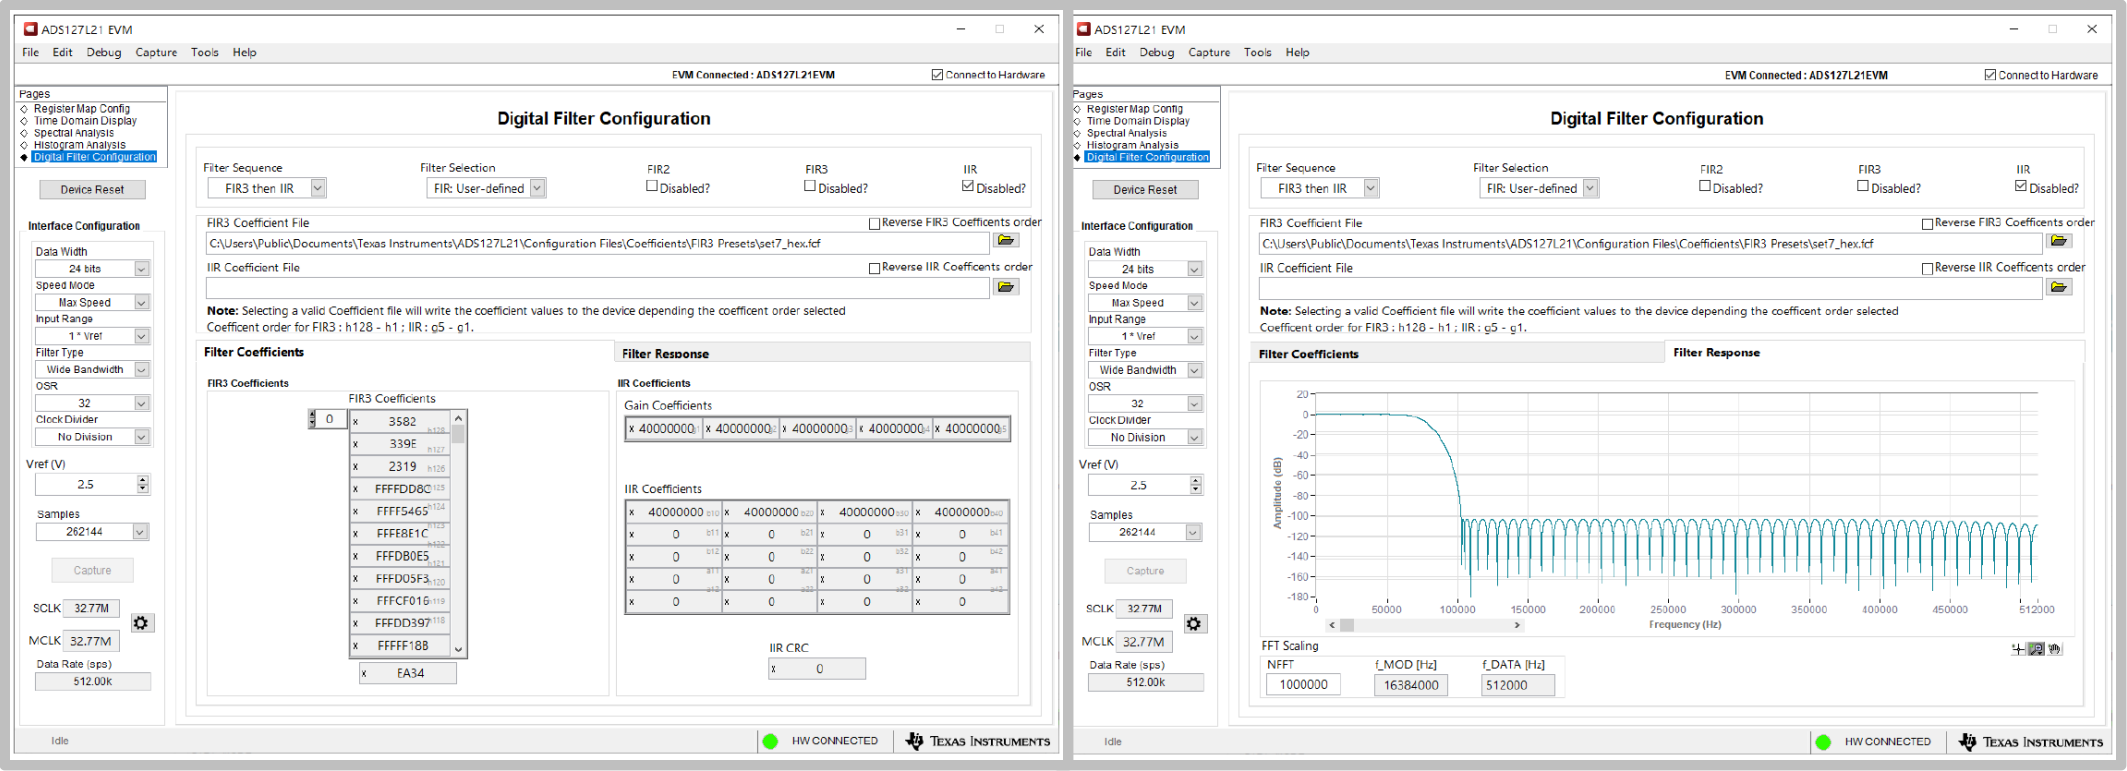
Task: Toggle FIR2 Disabled checkbox in right window
Action: click(1705, 186)
